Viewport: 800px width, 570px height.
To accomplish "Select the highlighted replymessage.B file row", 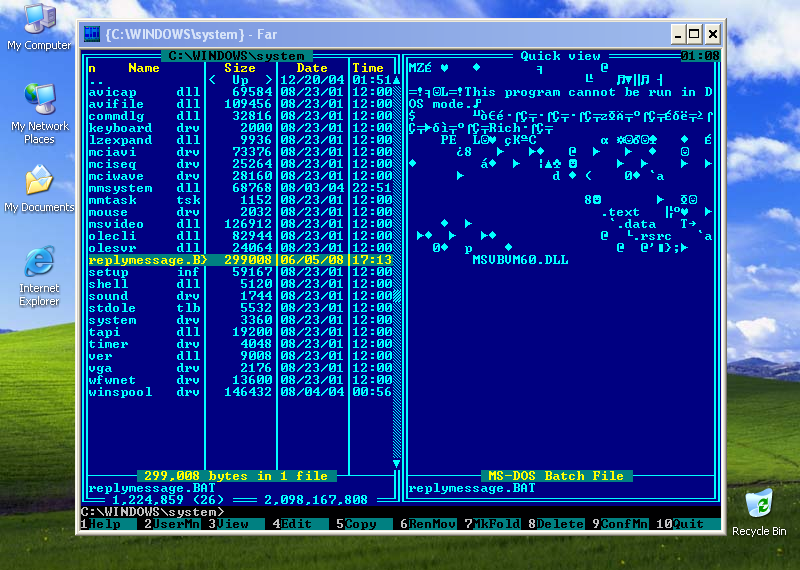I will (x=240, y=260).
